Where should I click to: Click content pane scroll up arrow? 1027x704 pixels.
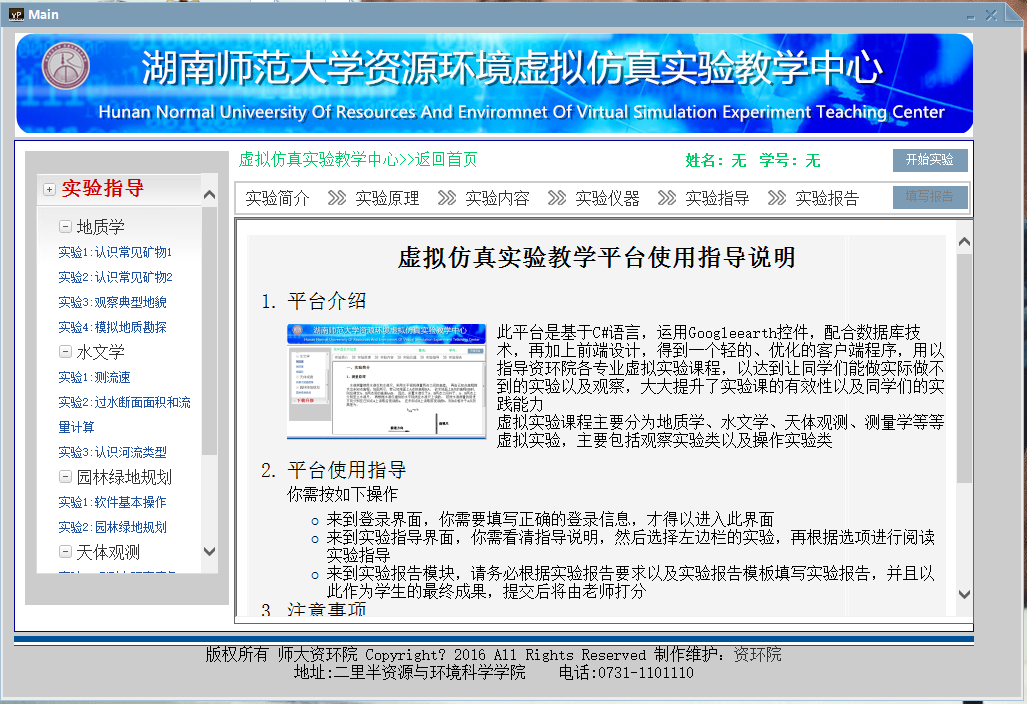point(964,242)
